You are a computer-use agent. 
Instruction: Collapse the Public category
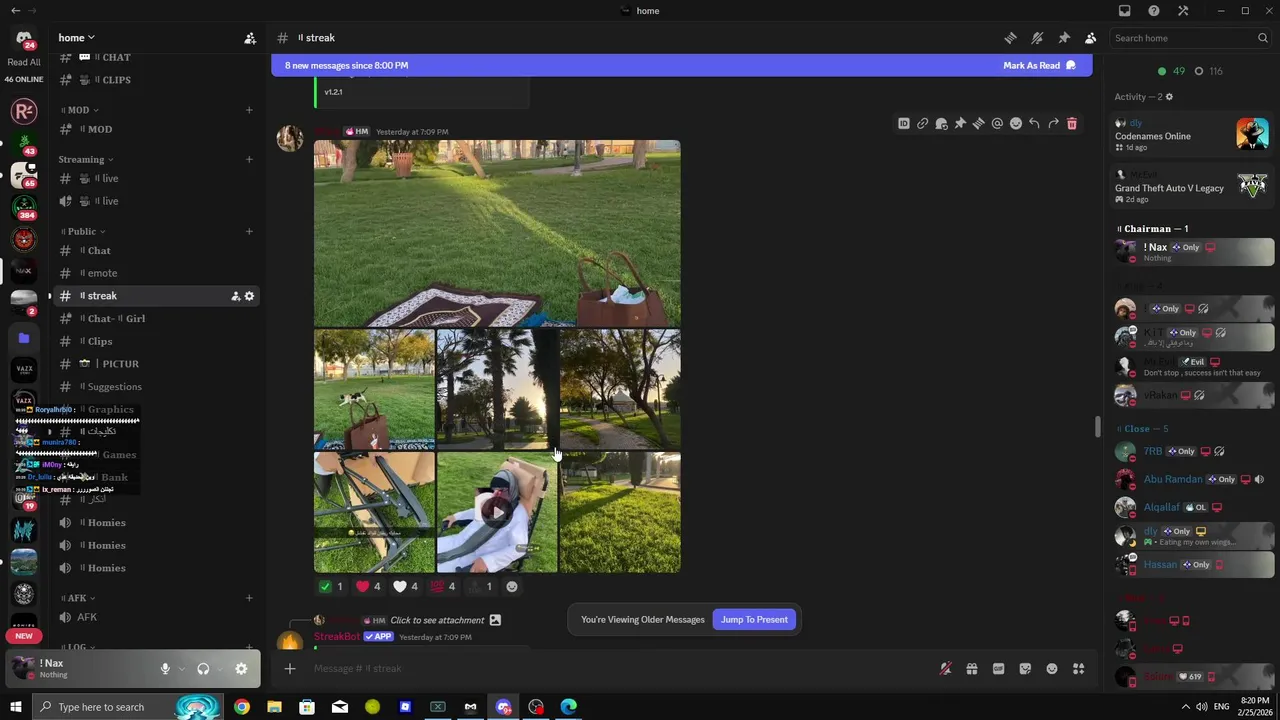82,231
